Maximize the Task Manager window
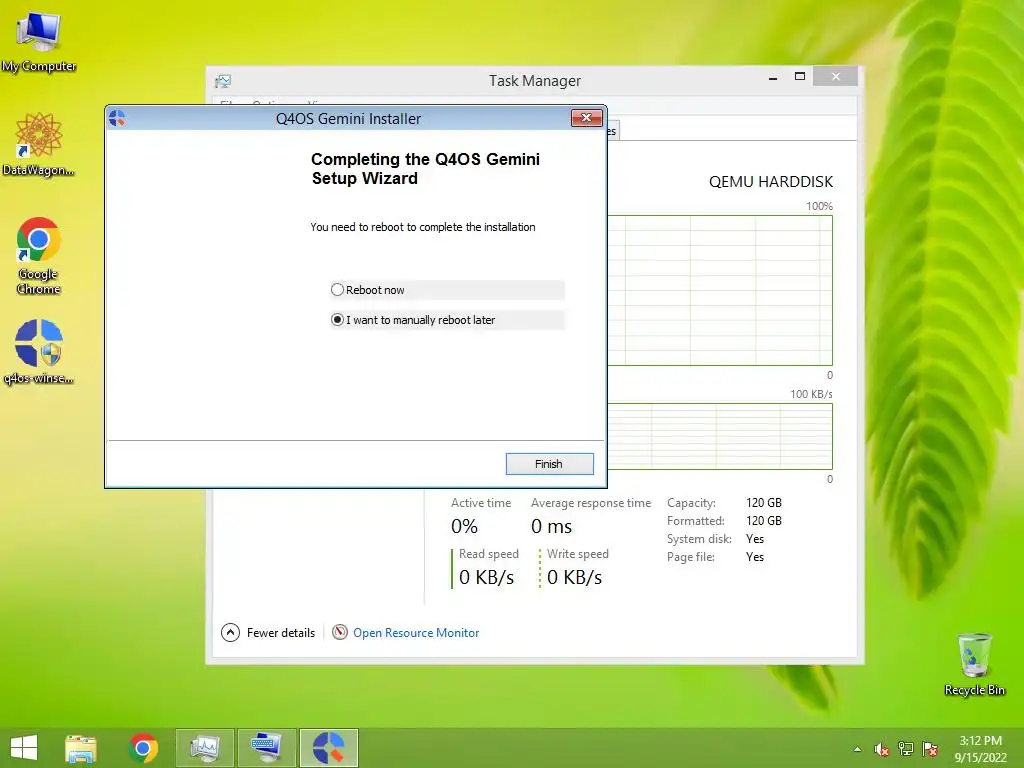 tap(799, 77)
